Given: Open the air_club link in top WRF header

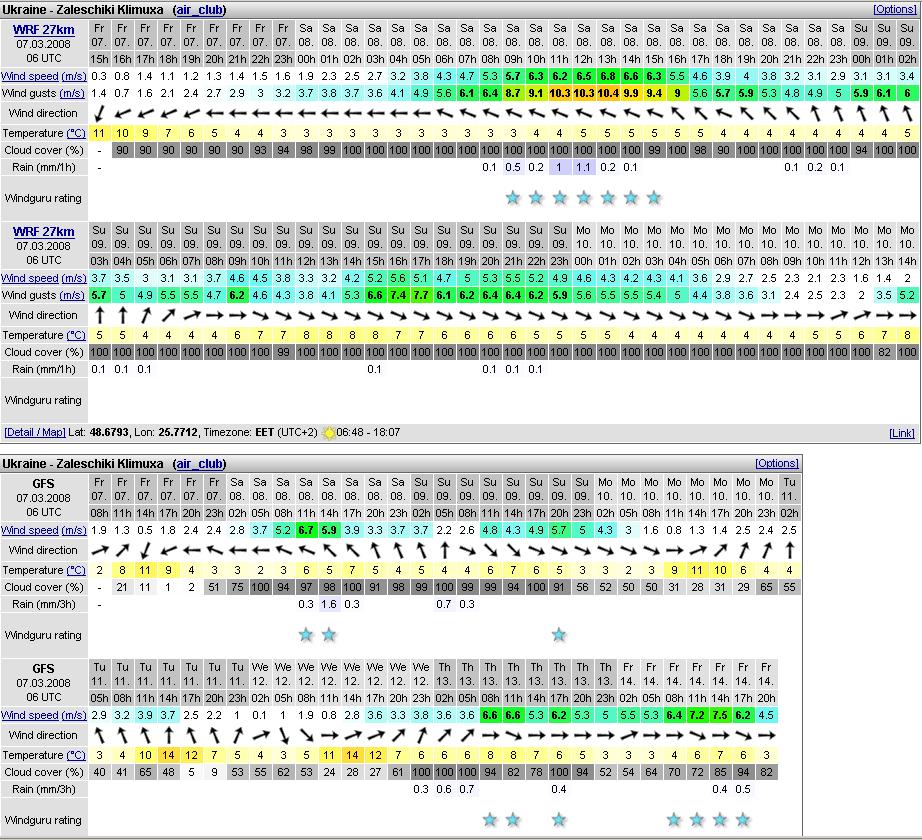Looking at the screenshot, I should (x=200, y=9).
